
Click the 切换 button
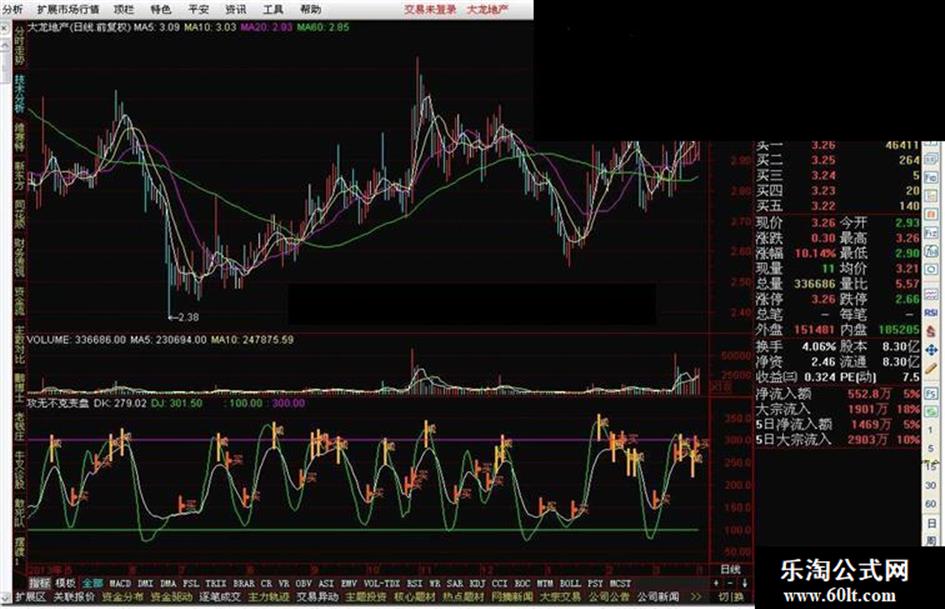[x=731, y=597]
